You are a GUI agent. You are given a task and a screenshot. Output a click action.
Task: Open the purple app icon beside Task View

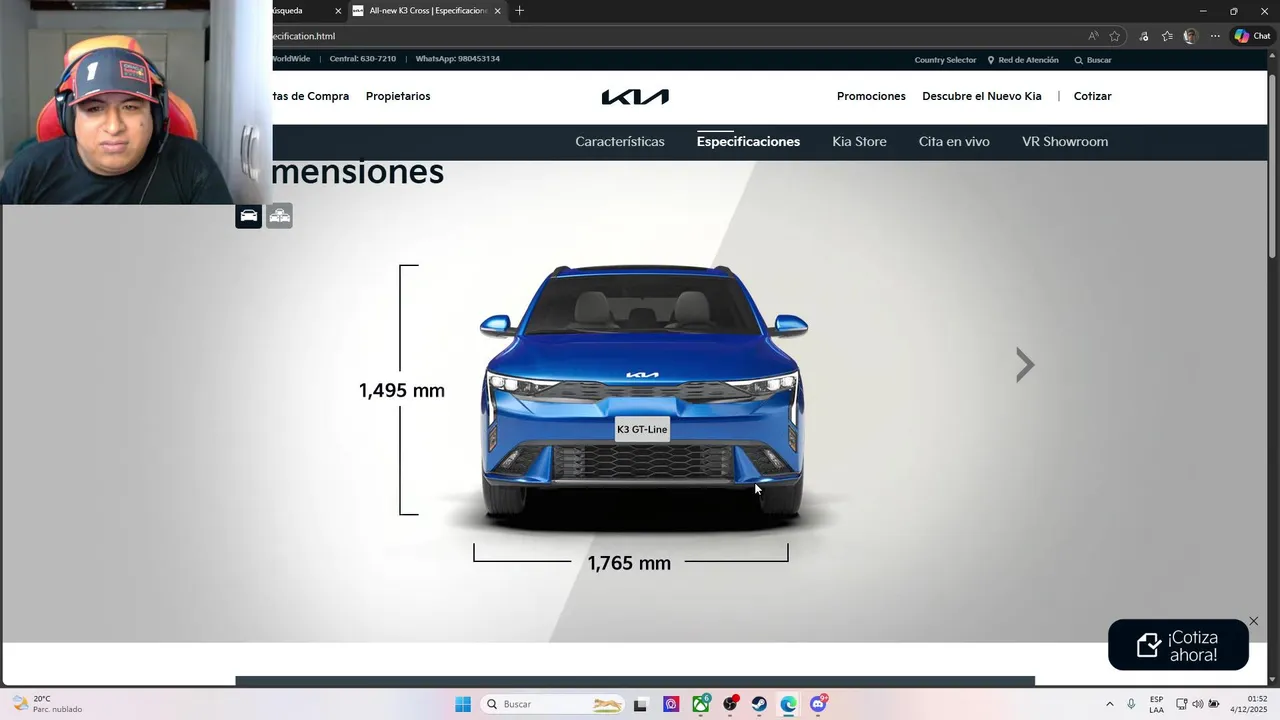(671, 704)
